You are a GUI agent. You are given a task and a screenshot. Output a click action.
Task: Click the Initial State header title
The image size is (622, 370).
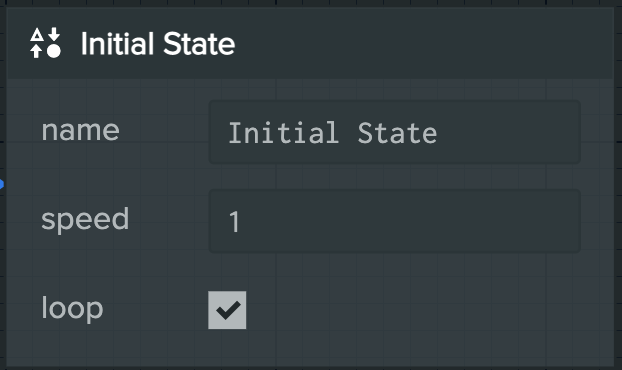pyautogui.click(x=158, y=43)
